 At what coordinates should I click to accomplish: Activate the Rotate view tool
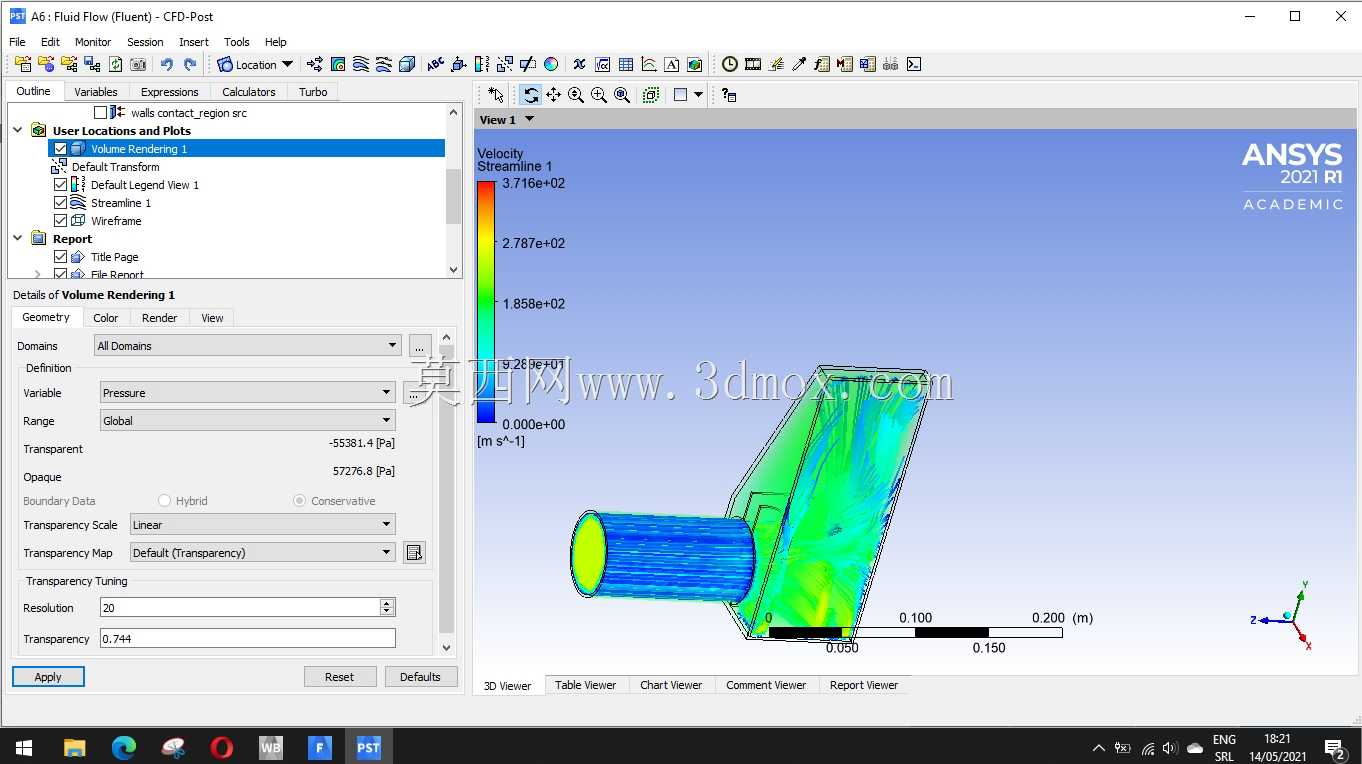pyautogui.click(x=531, y=95)
